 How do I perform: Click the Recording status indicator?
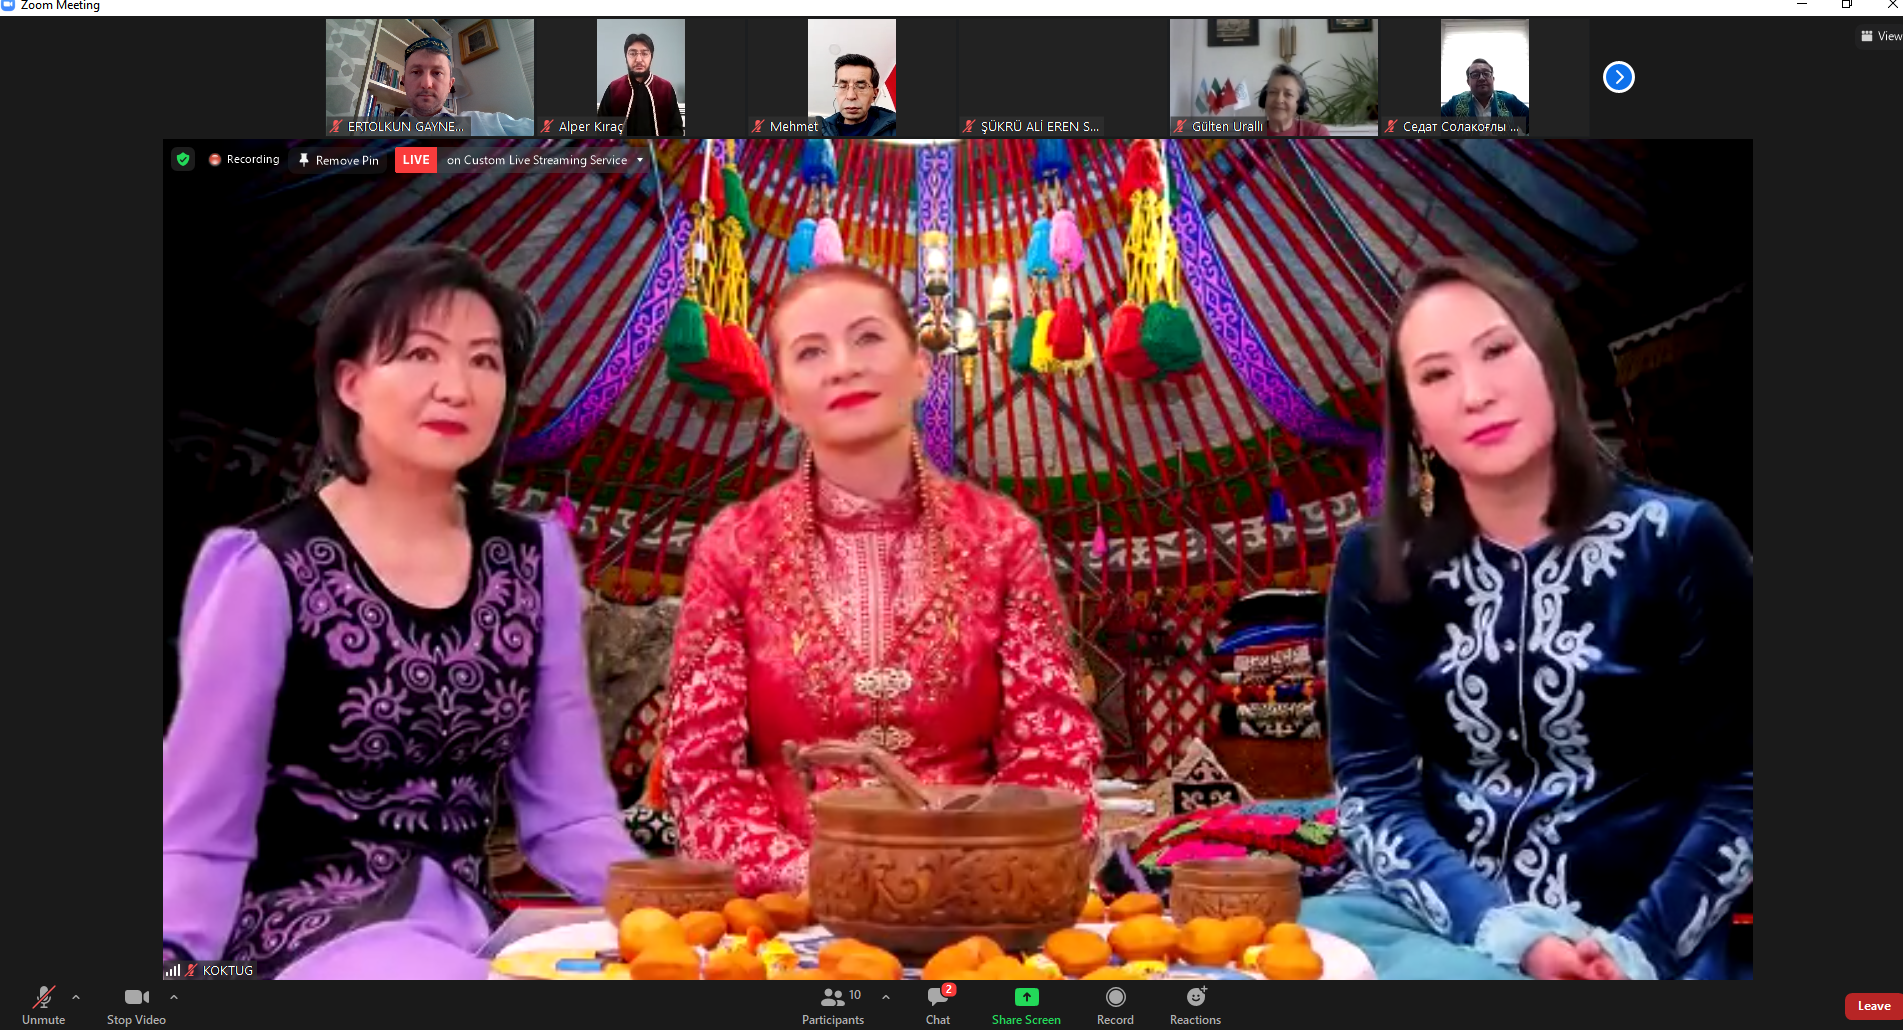coord(244,160)
